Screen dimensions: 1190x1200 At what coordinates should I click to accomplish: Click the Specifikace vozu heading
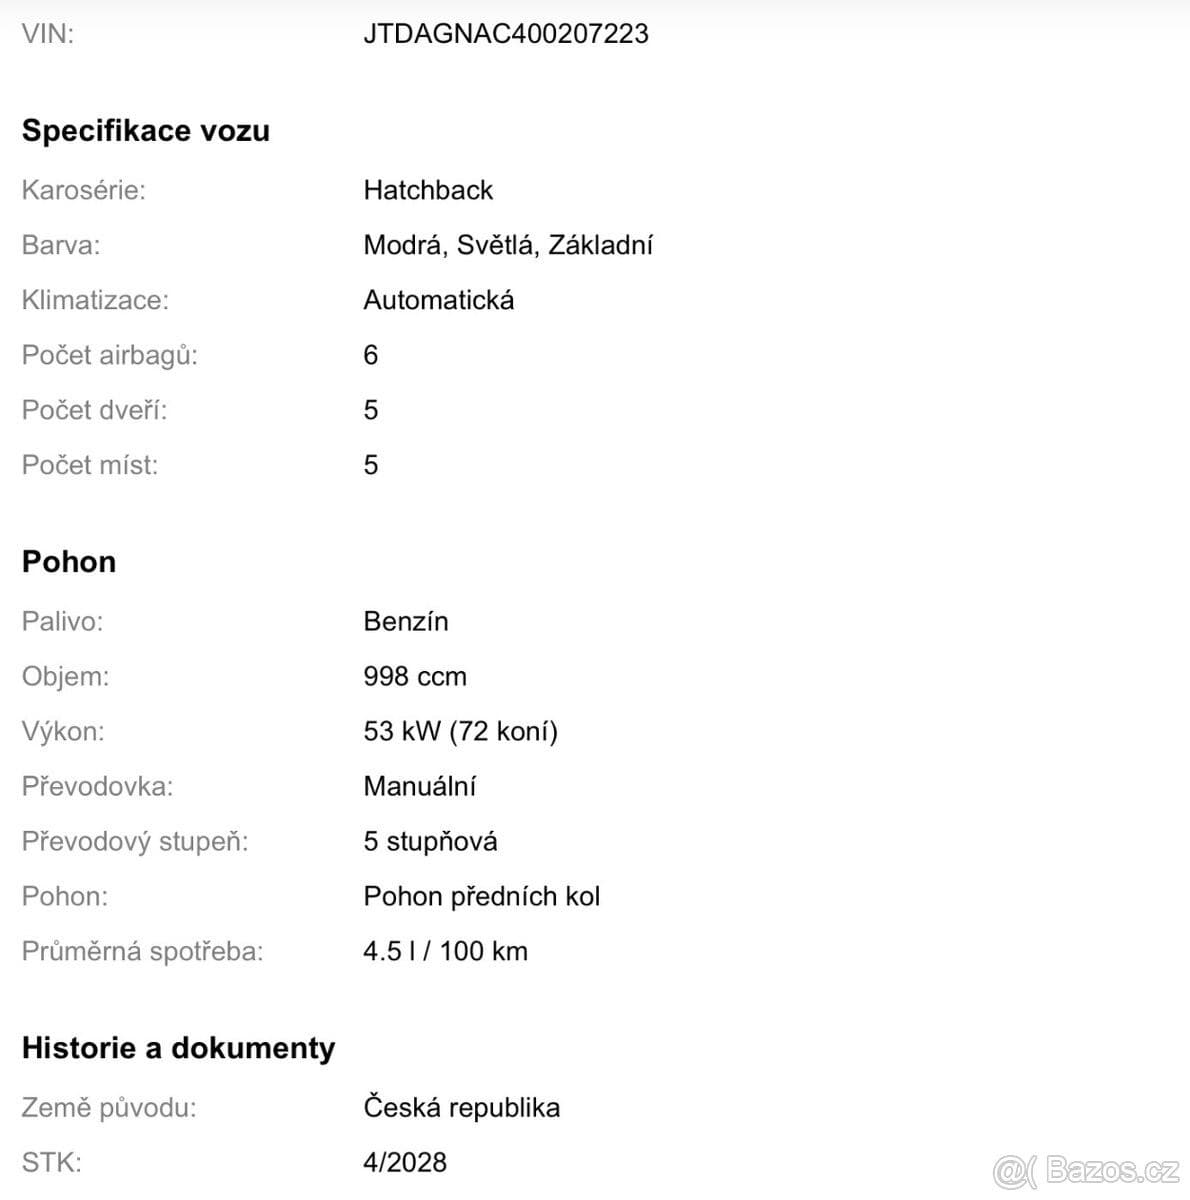point(146,131)
